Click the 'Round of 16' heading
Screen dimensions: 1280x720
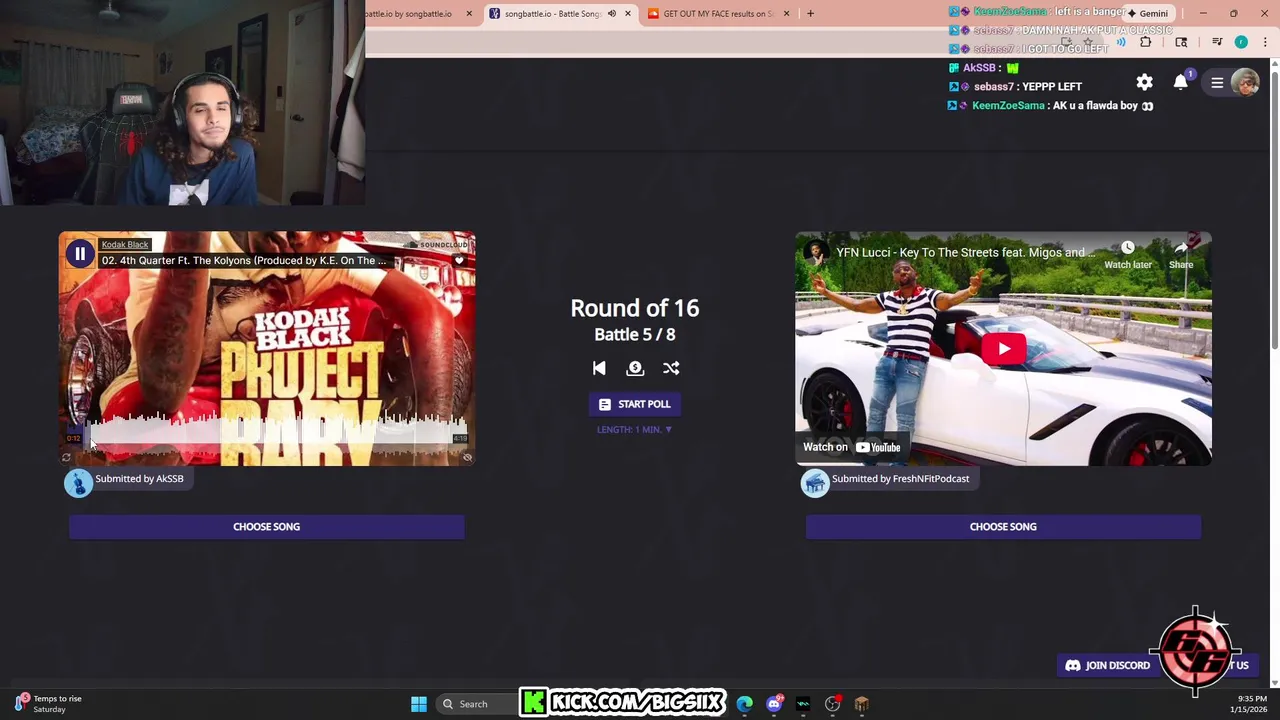[x=635, y=308]
